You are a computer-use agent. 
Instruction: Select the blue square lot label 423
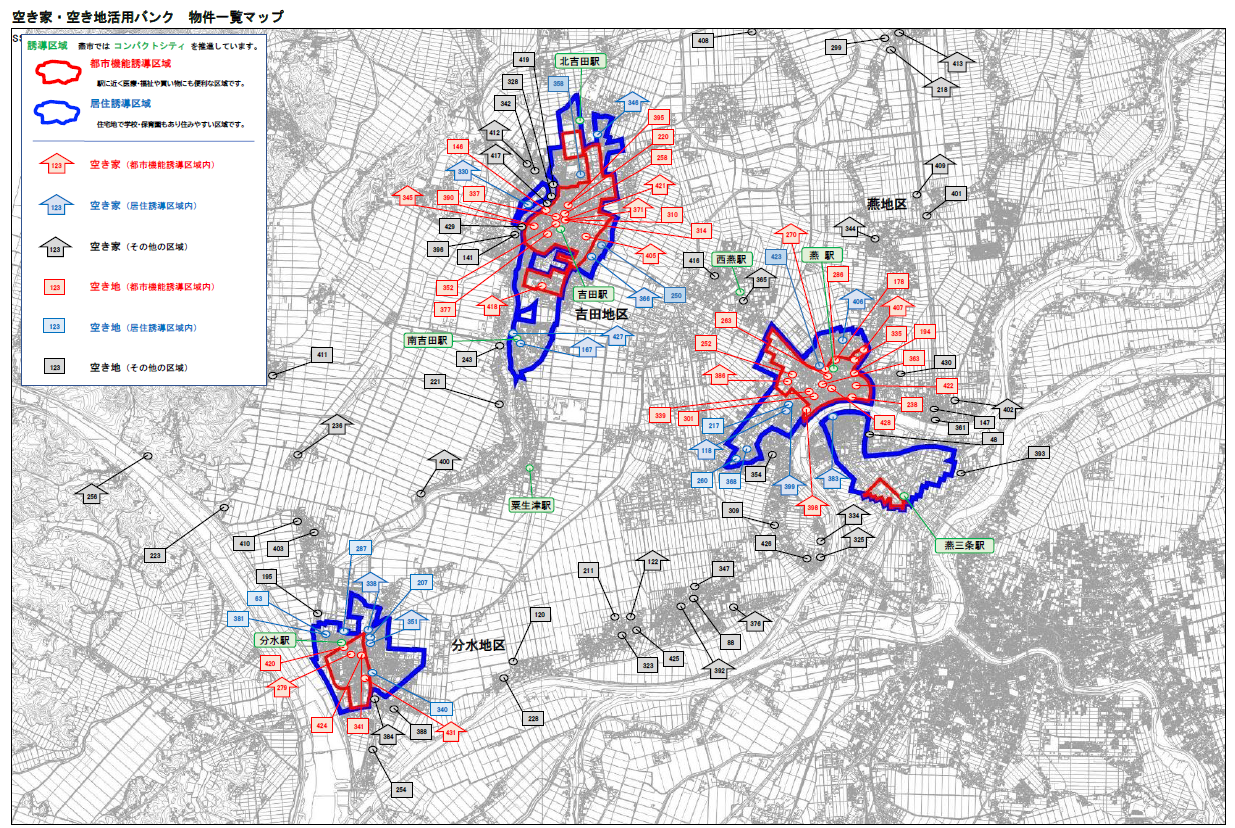click(x=776, y=257)
